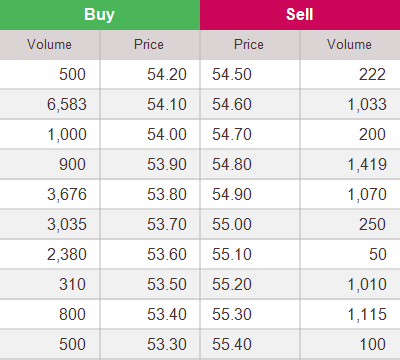400x360 pixels.
Task: Select the Sell side Volume column header
Action: [349, 45]
